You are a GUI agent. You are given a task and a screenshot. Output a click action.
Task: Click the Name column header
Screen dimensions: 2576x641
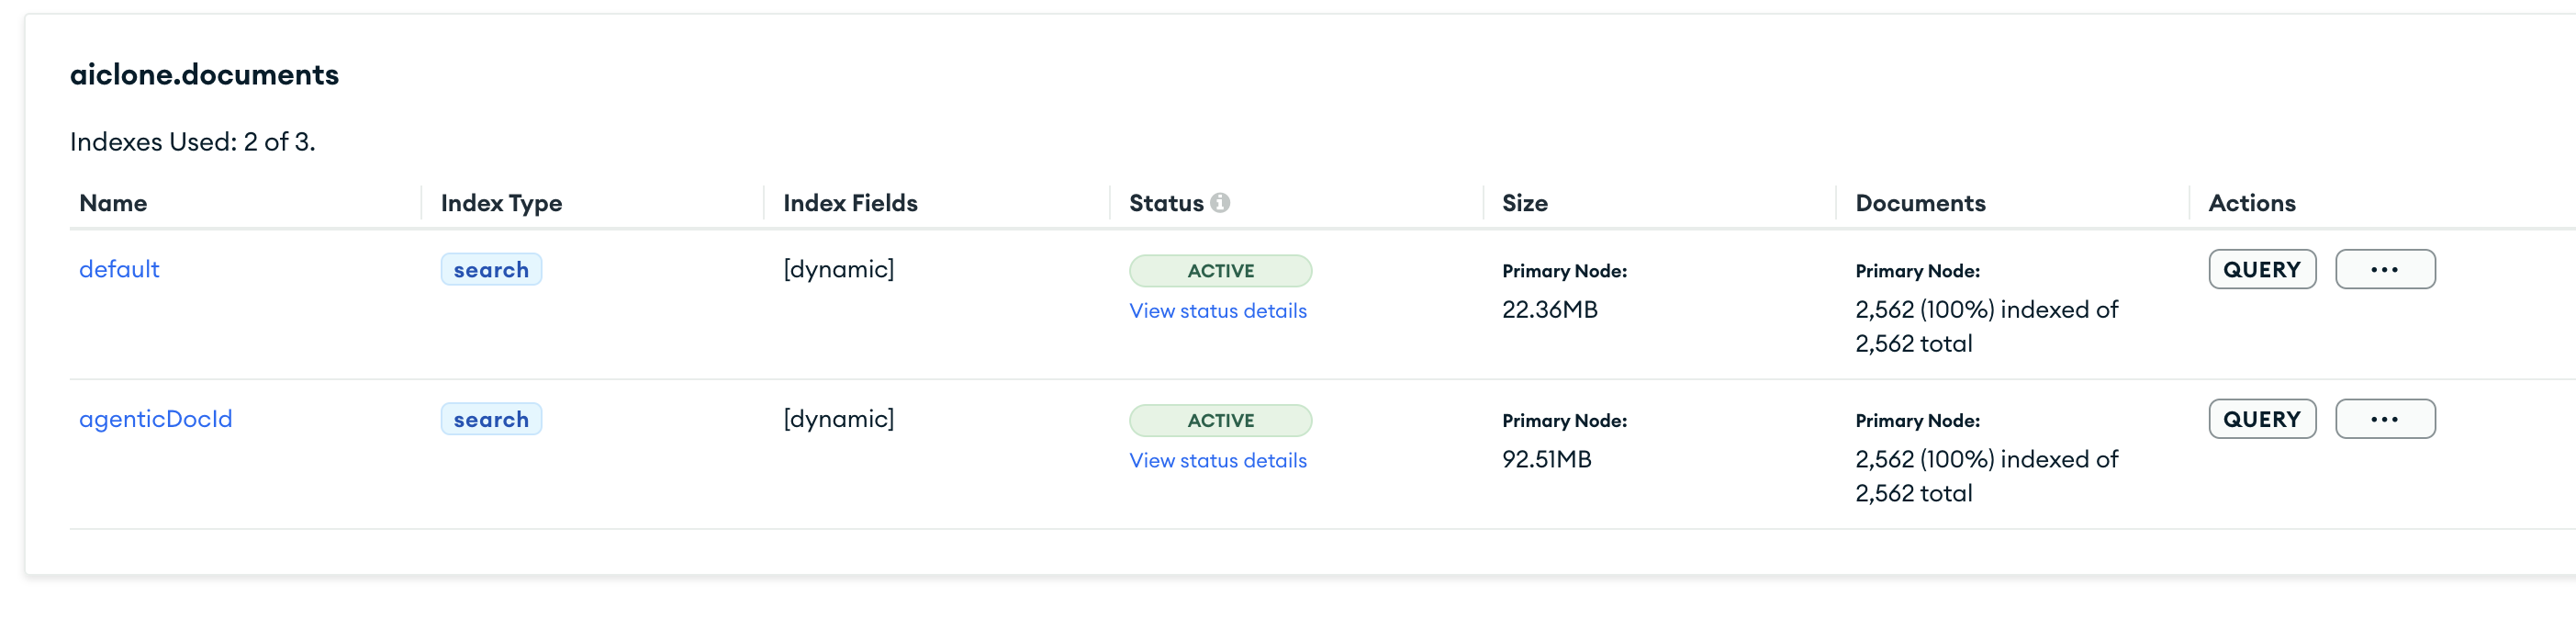point(113,204)
